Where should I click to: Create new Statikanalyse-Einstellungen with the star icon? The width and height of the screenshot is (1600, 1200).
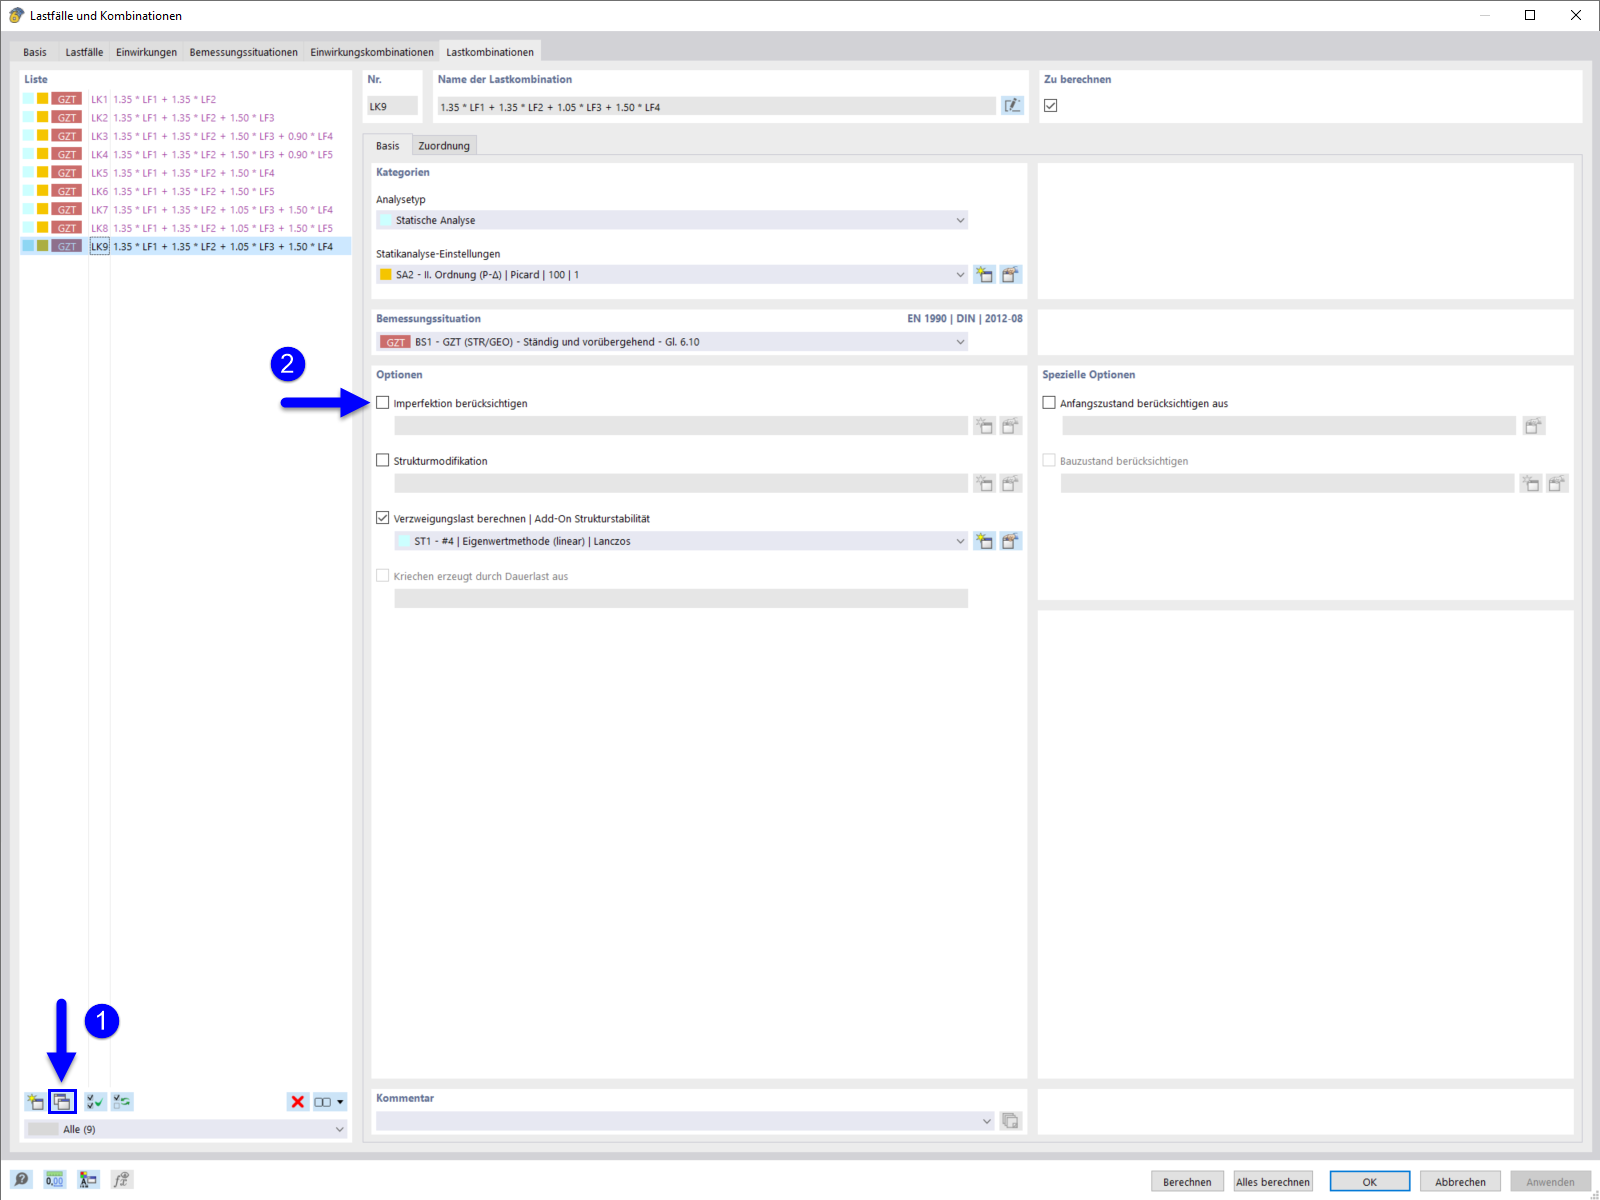[x=985, y=274]
